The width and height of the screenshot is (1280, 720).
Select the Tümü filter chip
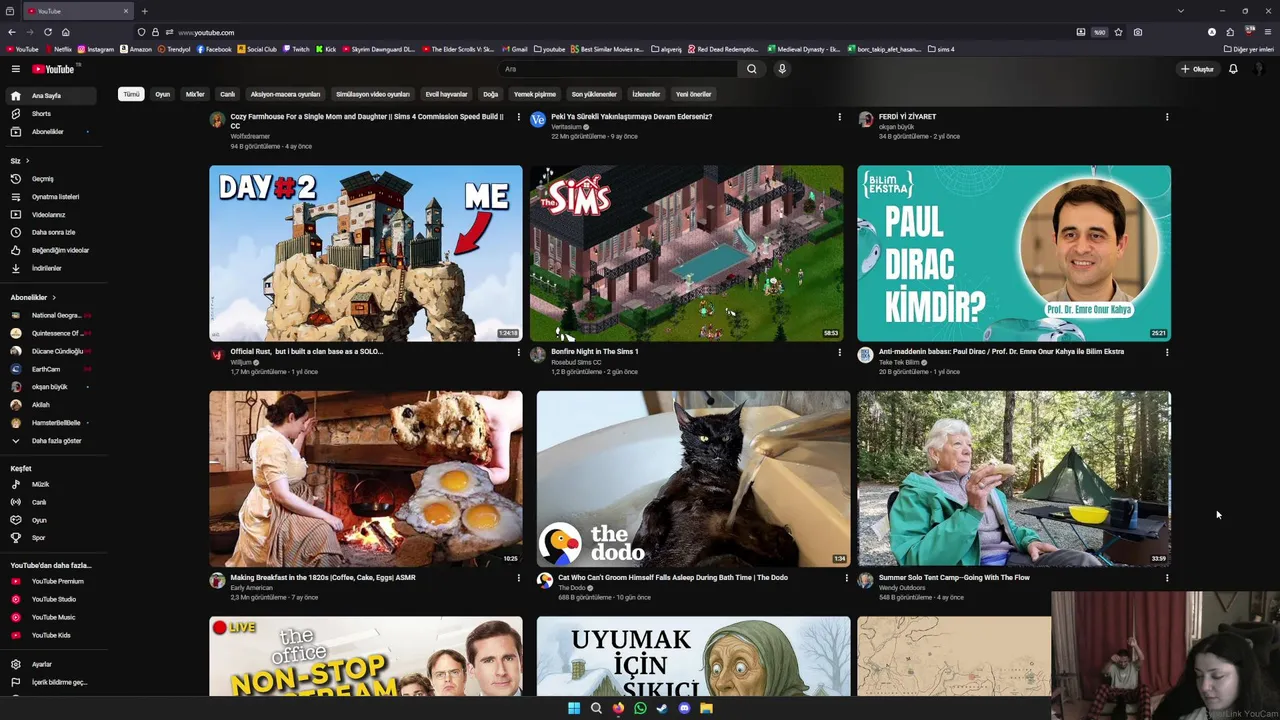pyautogui.click(x=131, y=94)
